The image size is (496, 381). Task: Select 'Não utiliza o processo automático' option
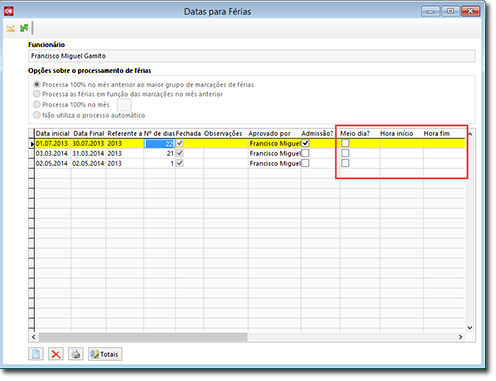click(x=37, y=115)
